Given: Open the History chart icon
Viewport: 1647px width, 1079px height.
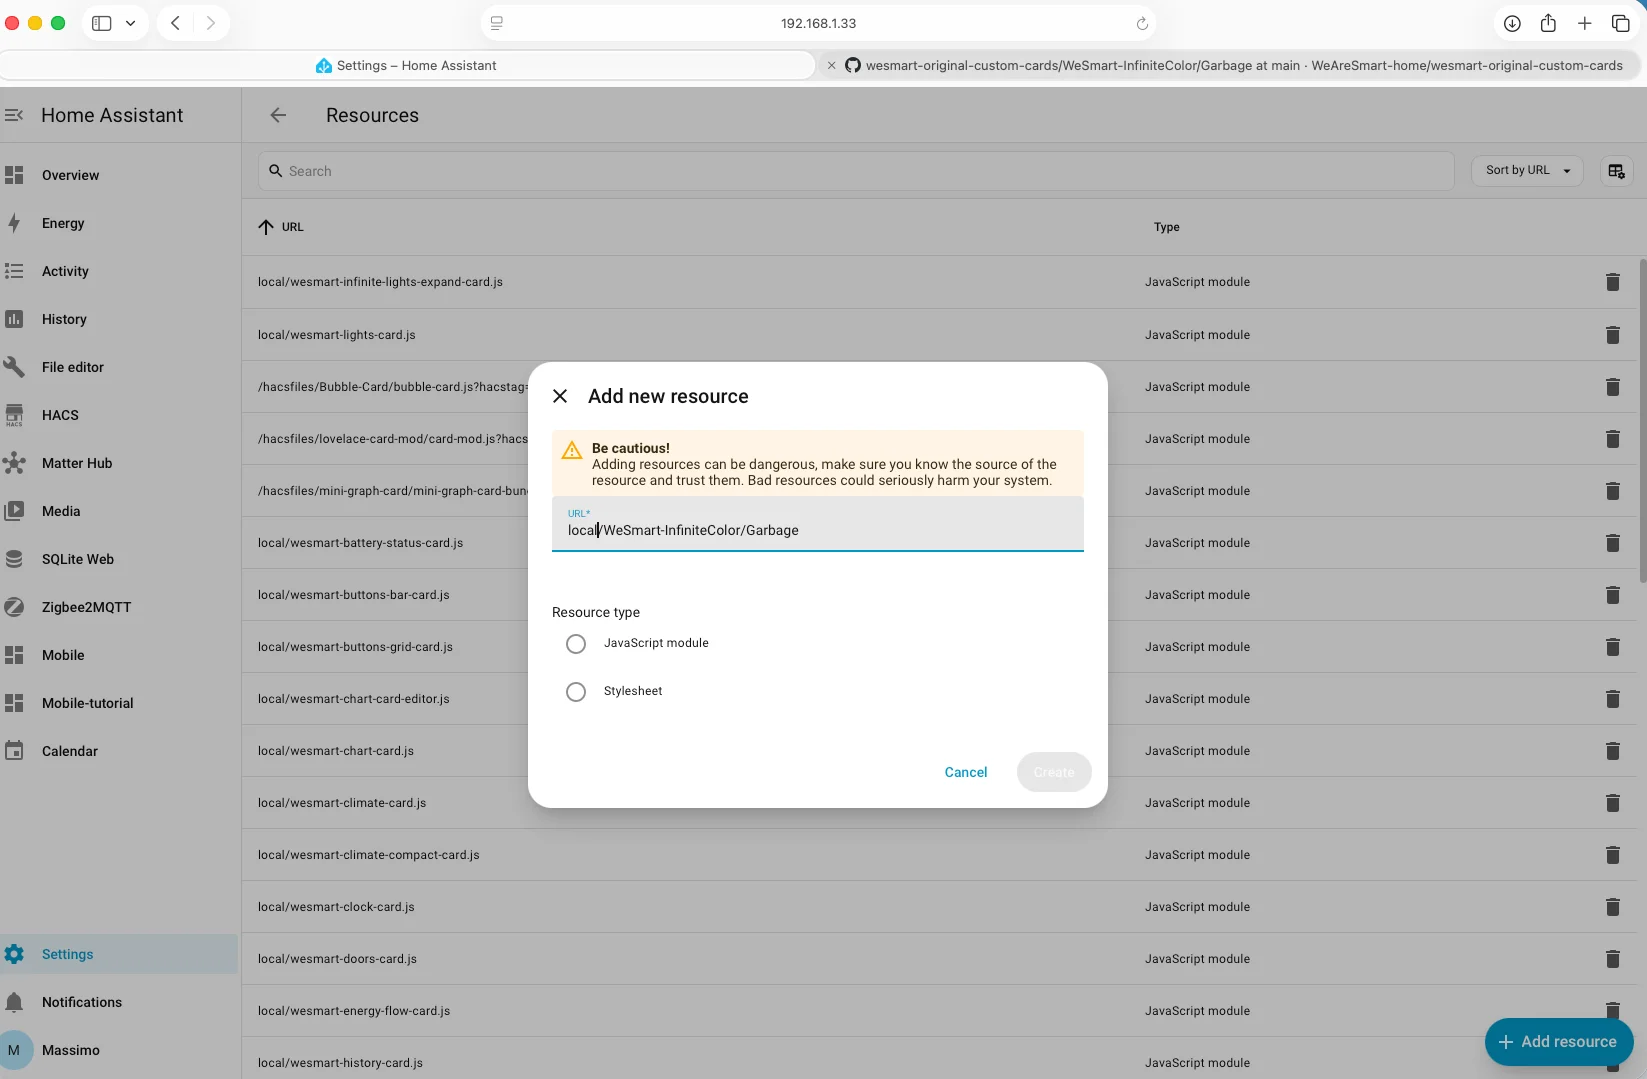Looking at the screenshot, I should [14, 319].
